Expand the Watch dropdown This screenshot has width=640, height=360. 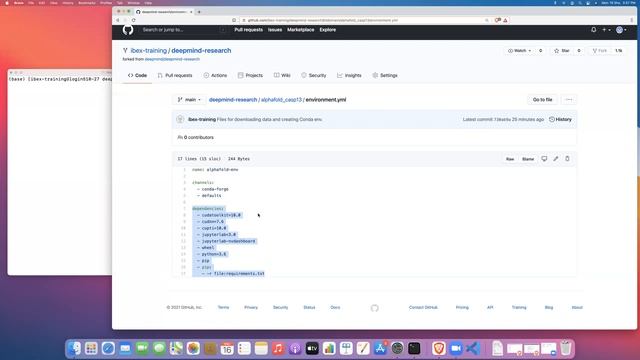pos(519,51)
